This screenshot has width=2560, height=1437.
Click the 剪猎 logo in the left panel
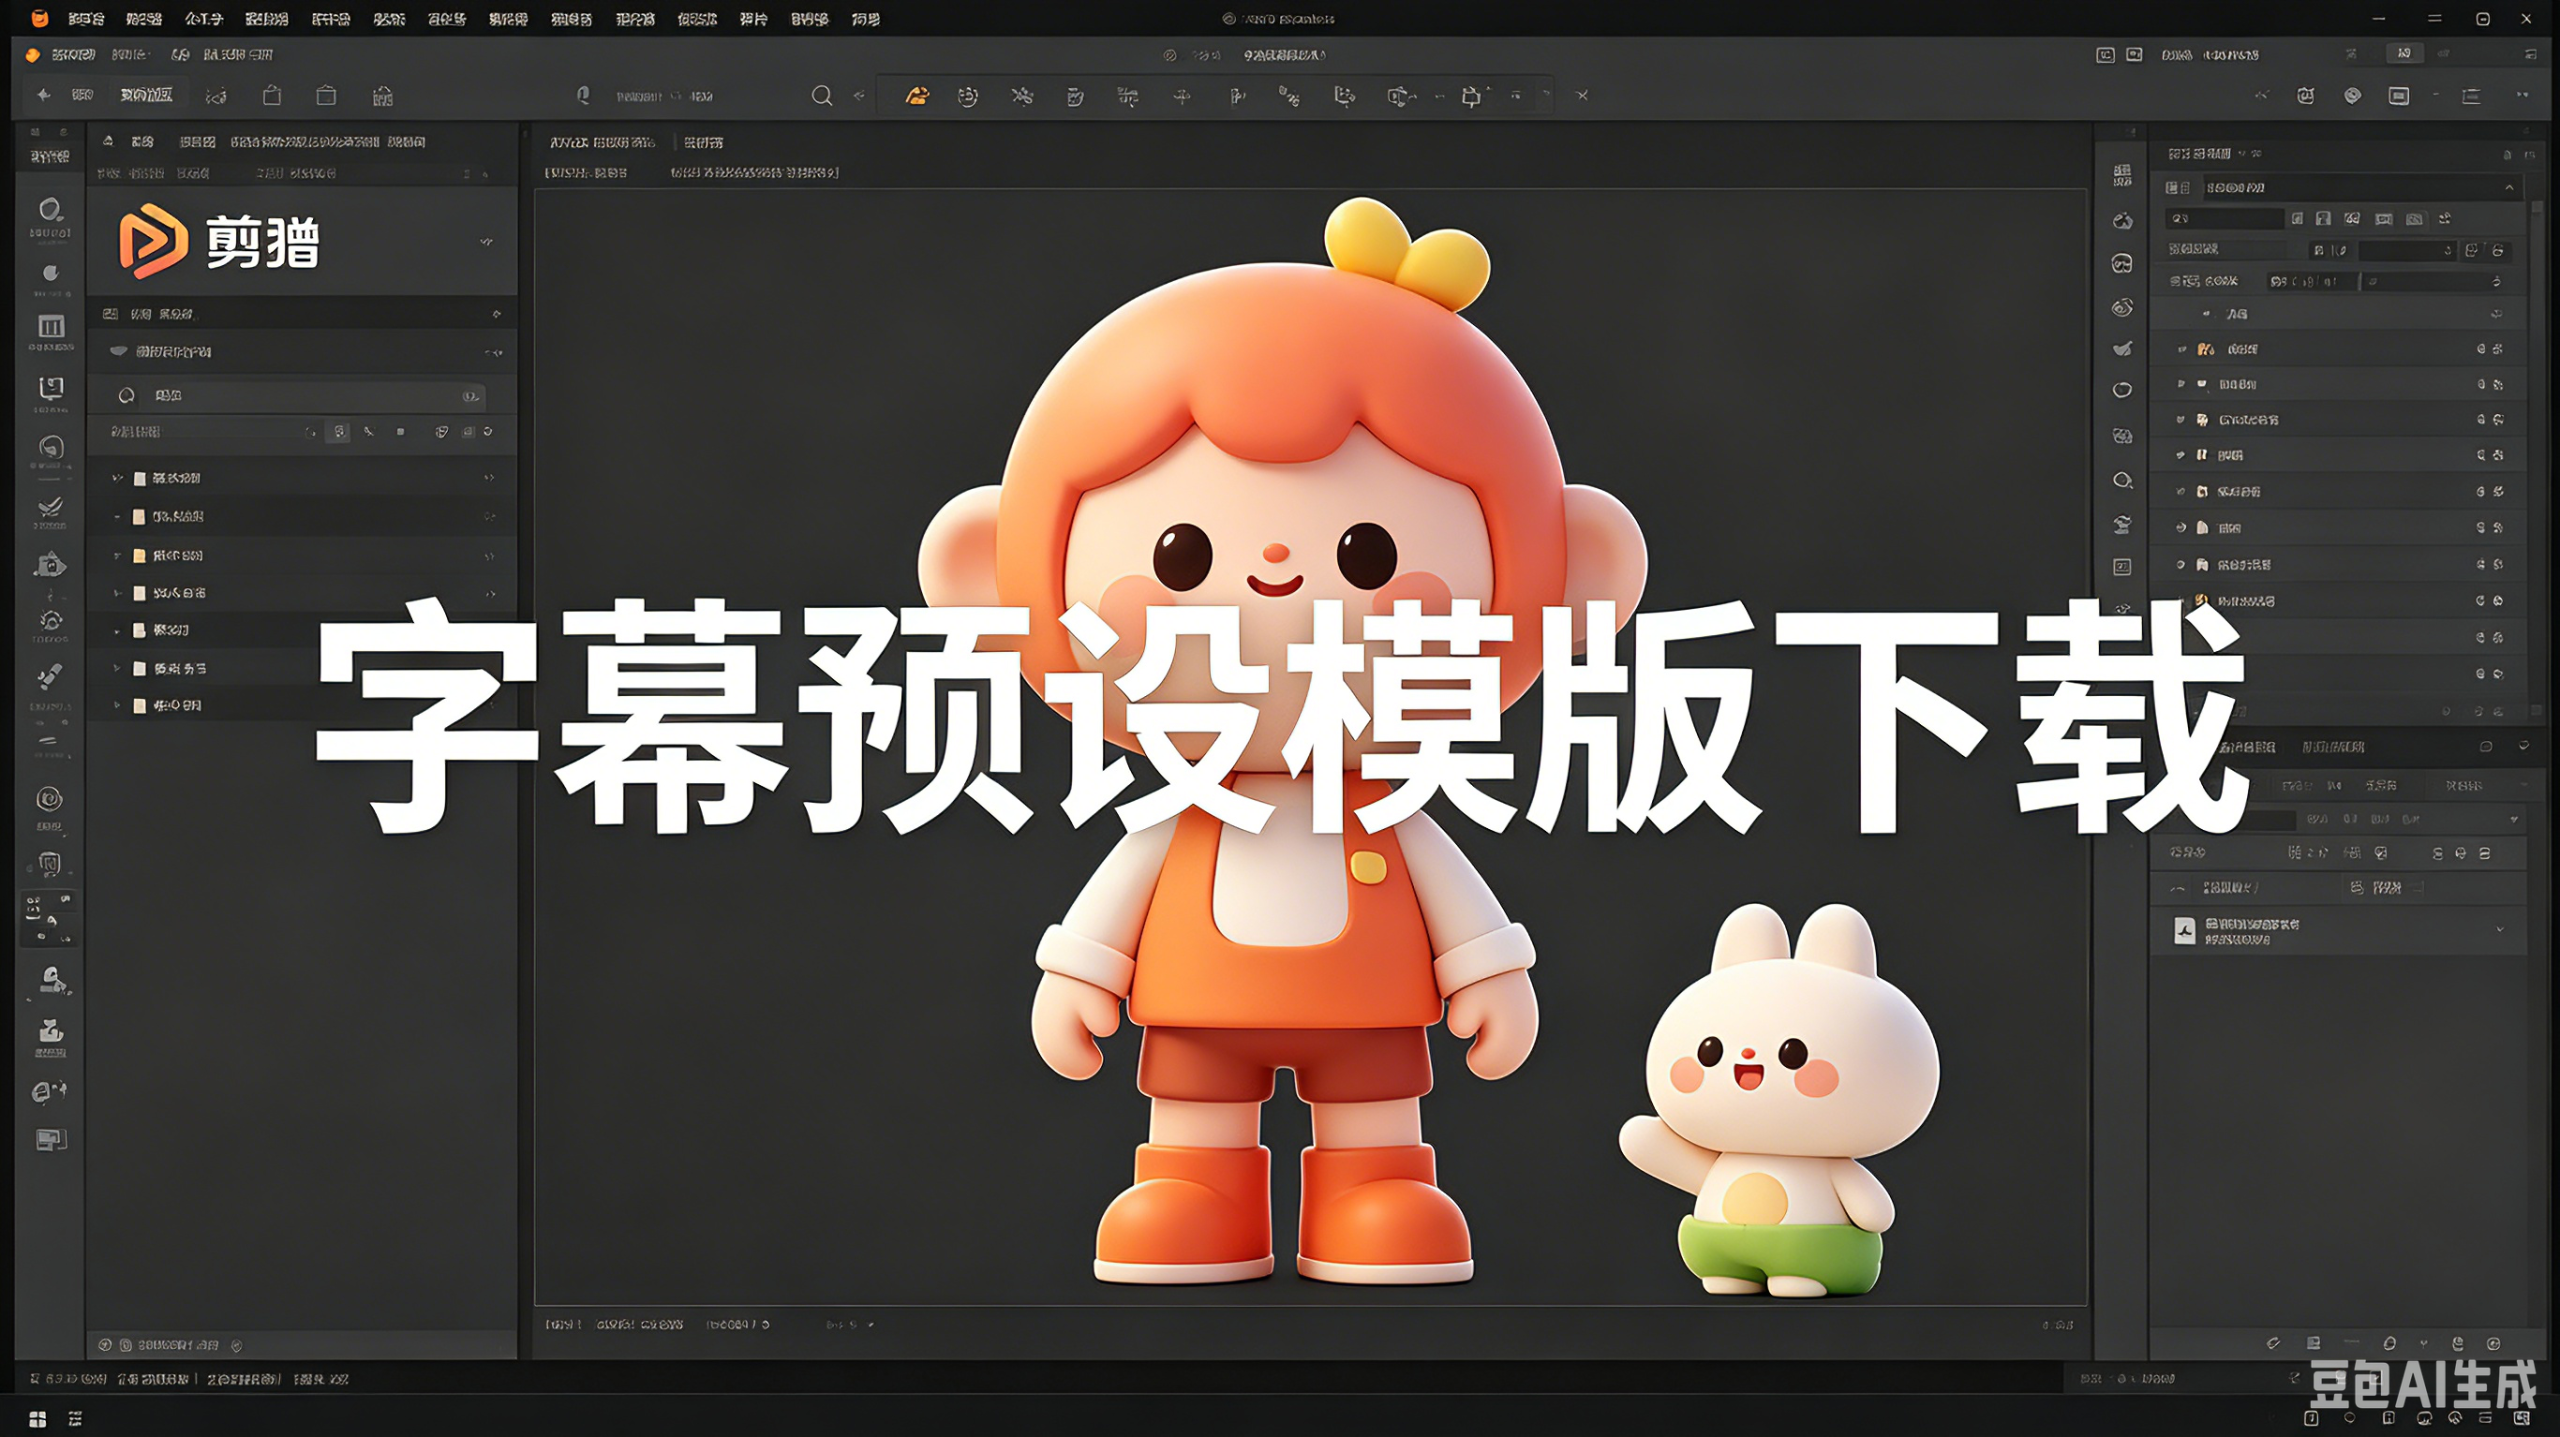[x=219, y=241]
